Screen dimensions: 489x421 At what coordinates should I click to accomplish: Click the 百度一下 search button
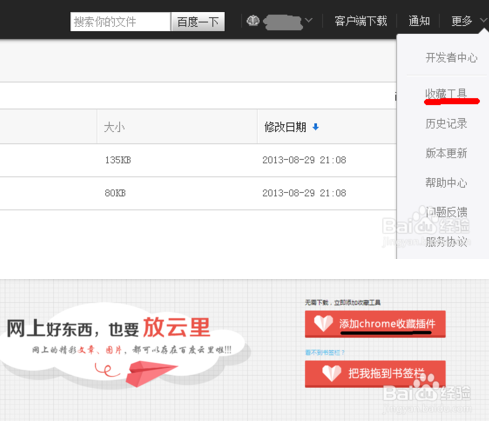(x=198, y=22)
